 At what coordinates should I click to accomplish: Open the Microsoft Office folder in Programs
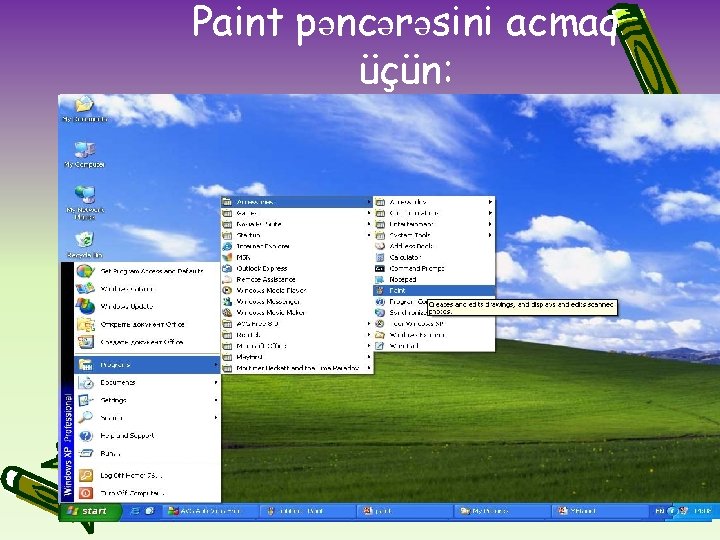297,346
